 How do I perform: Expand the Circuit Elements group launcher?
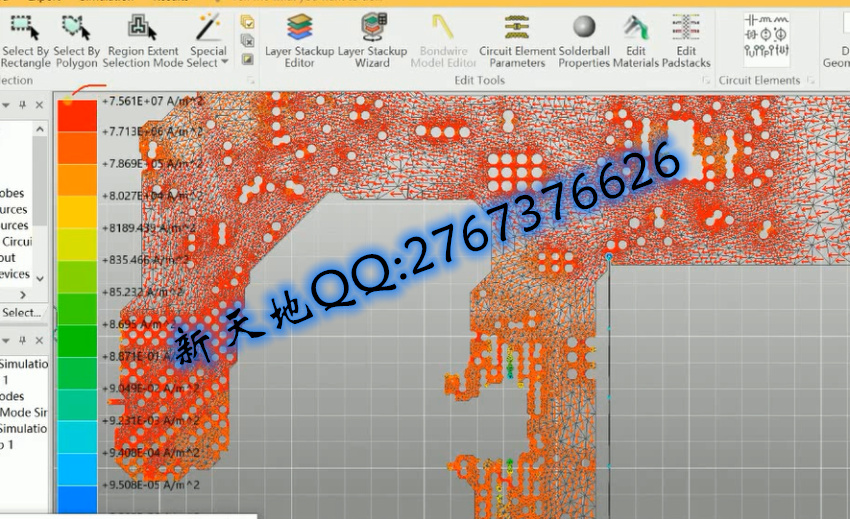pyautogui.click(x=809, y=81)
